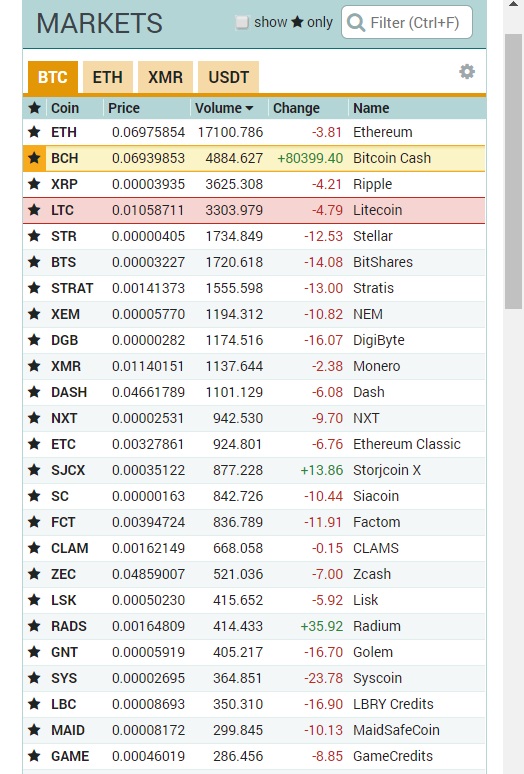The image size is (524, 774).
Task: Toggle the star for ETH
Action: click(34, 132)
